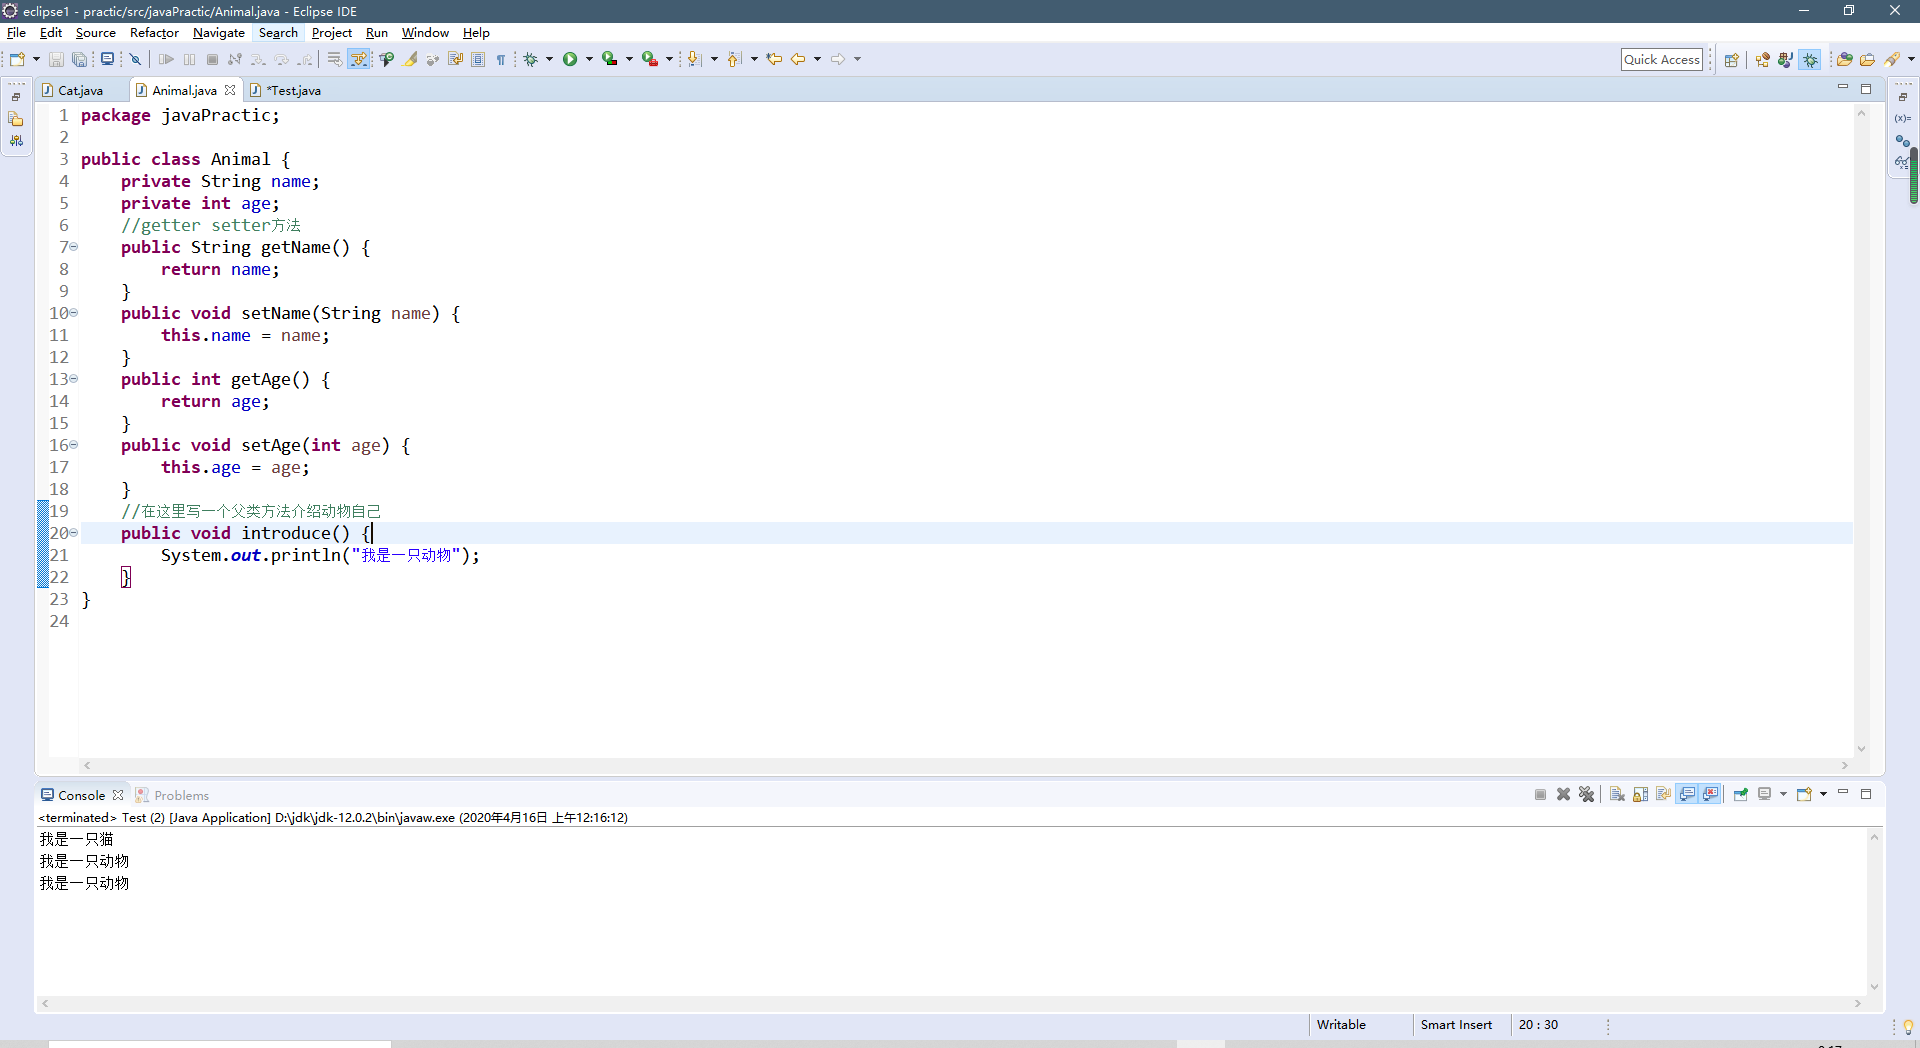Minimize the editor area

tap(1842, 88)
